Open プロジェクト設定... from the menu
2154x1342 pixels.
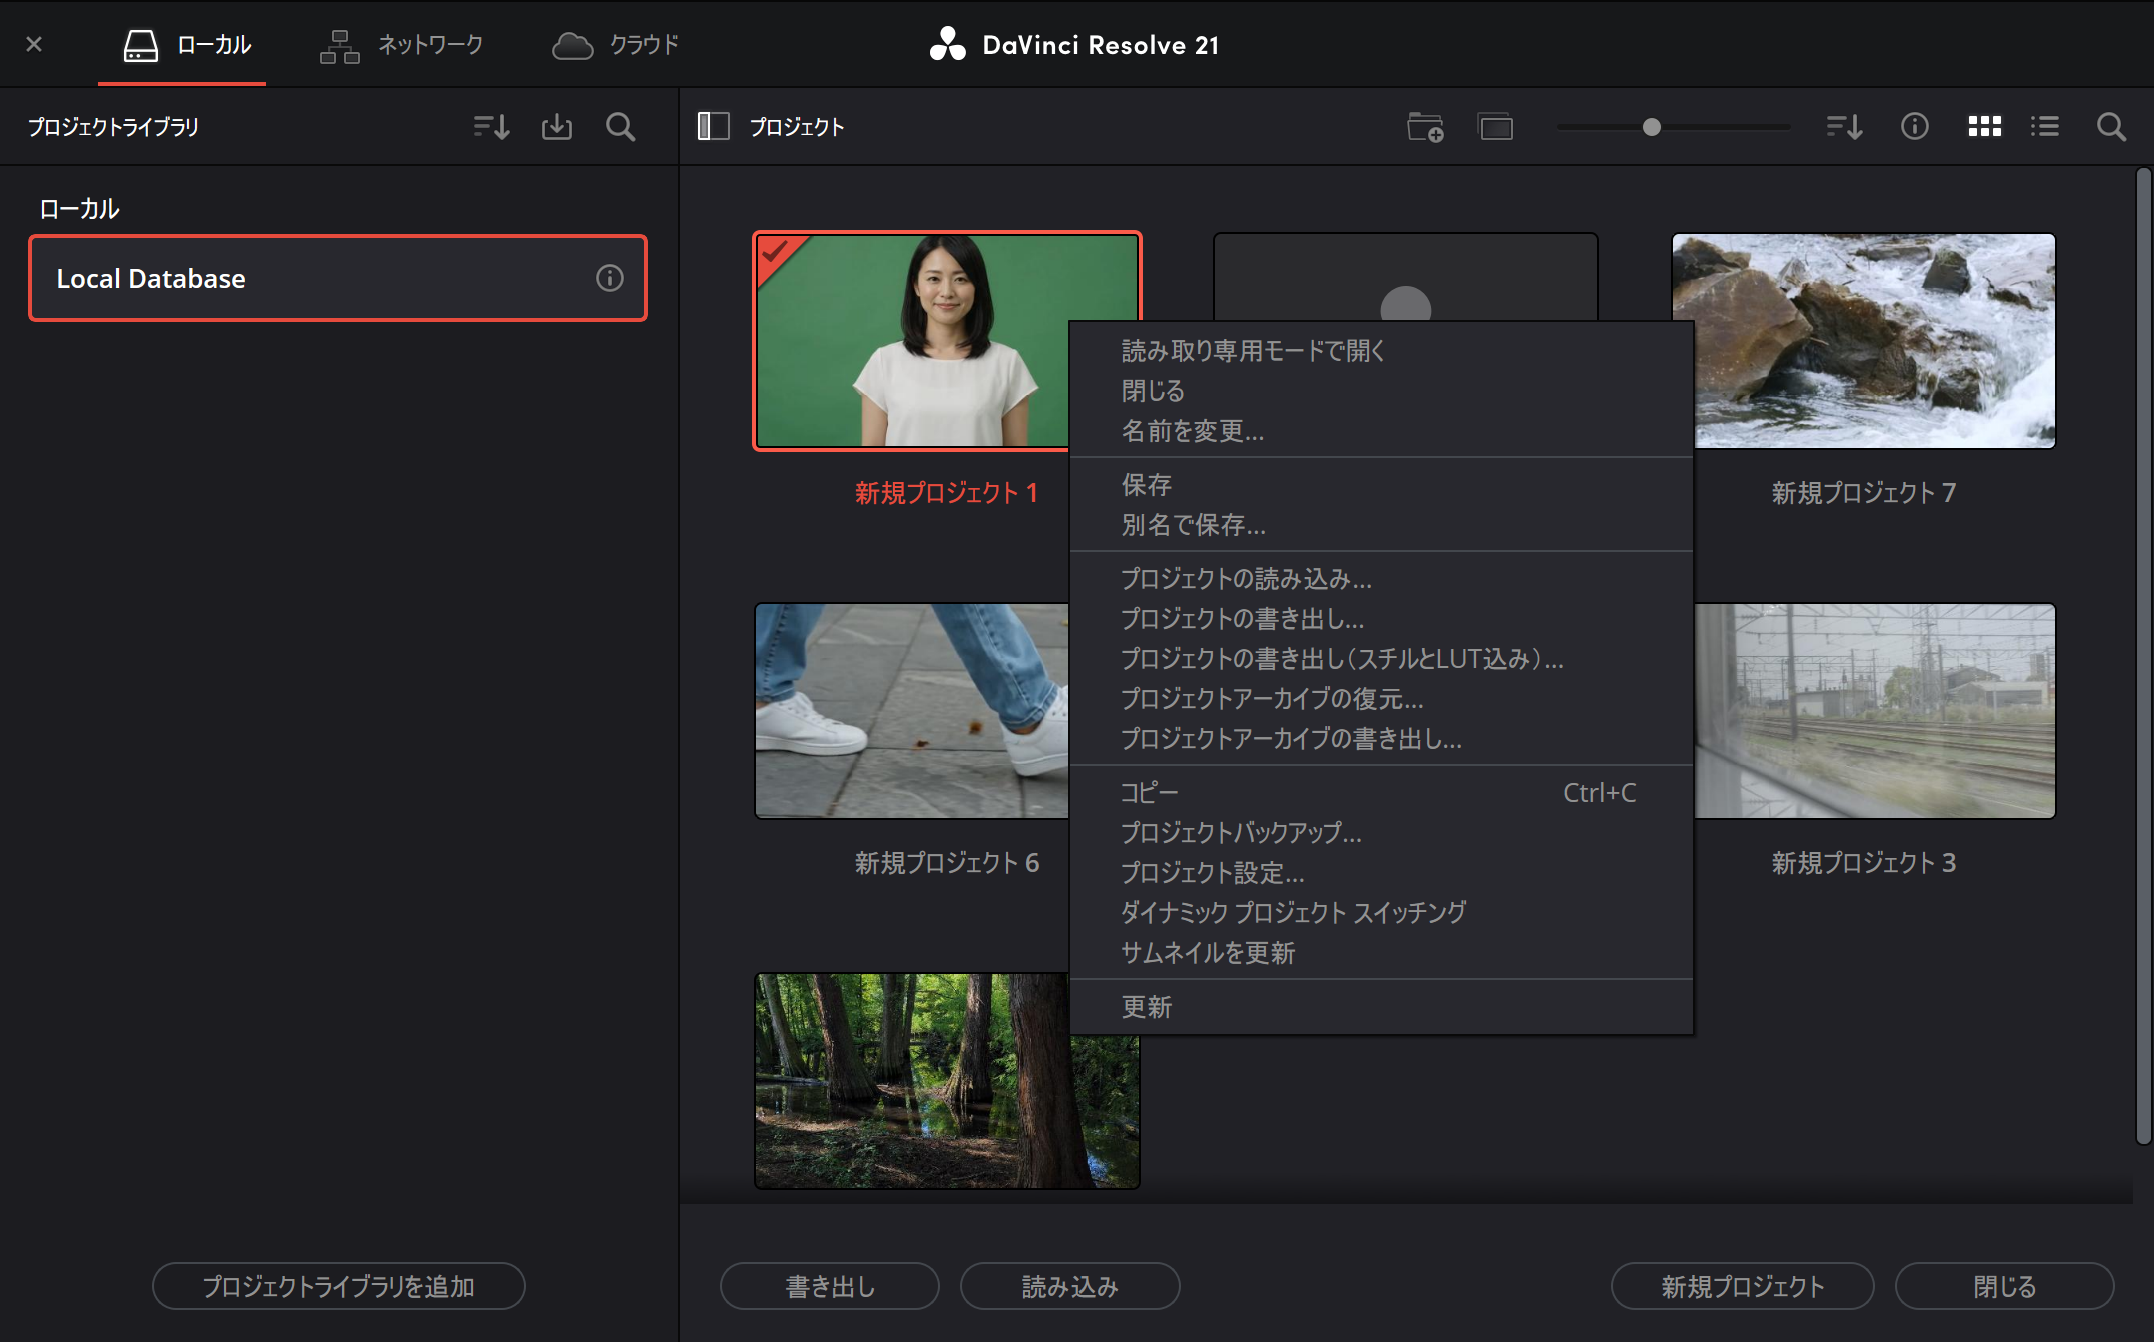click(x=1381, y=873)
